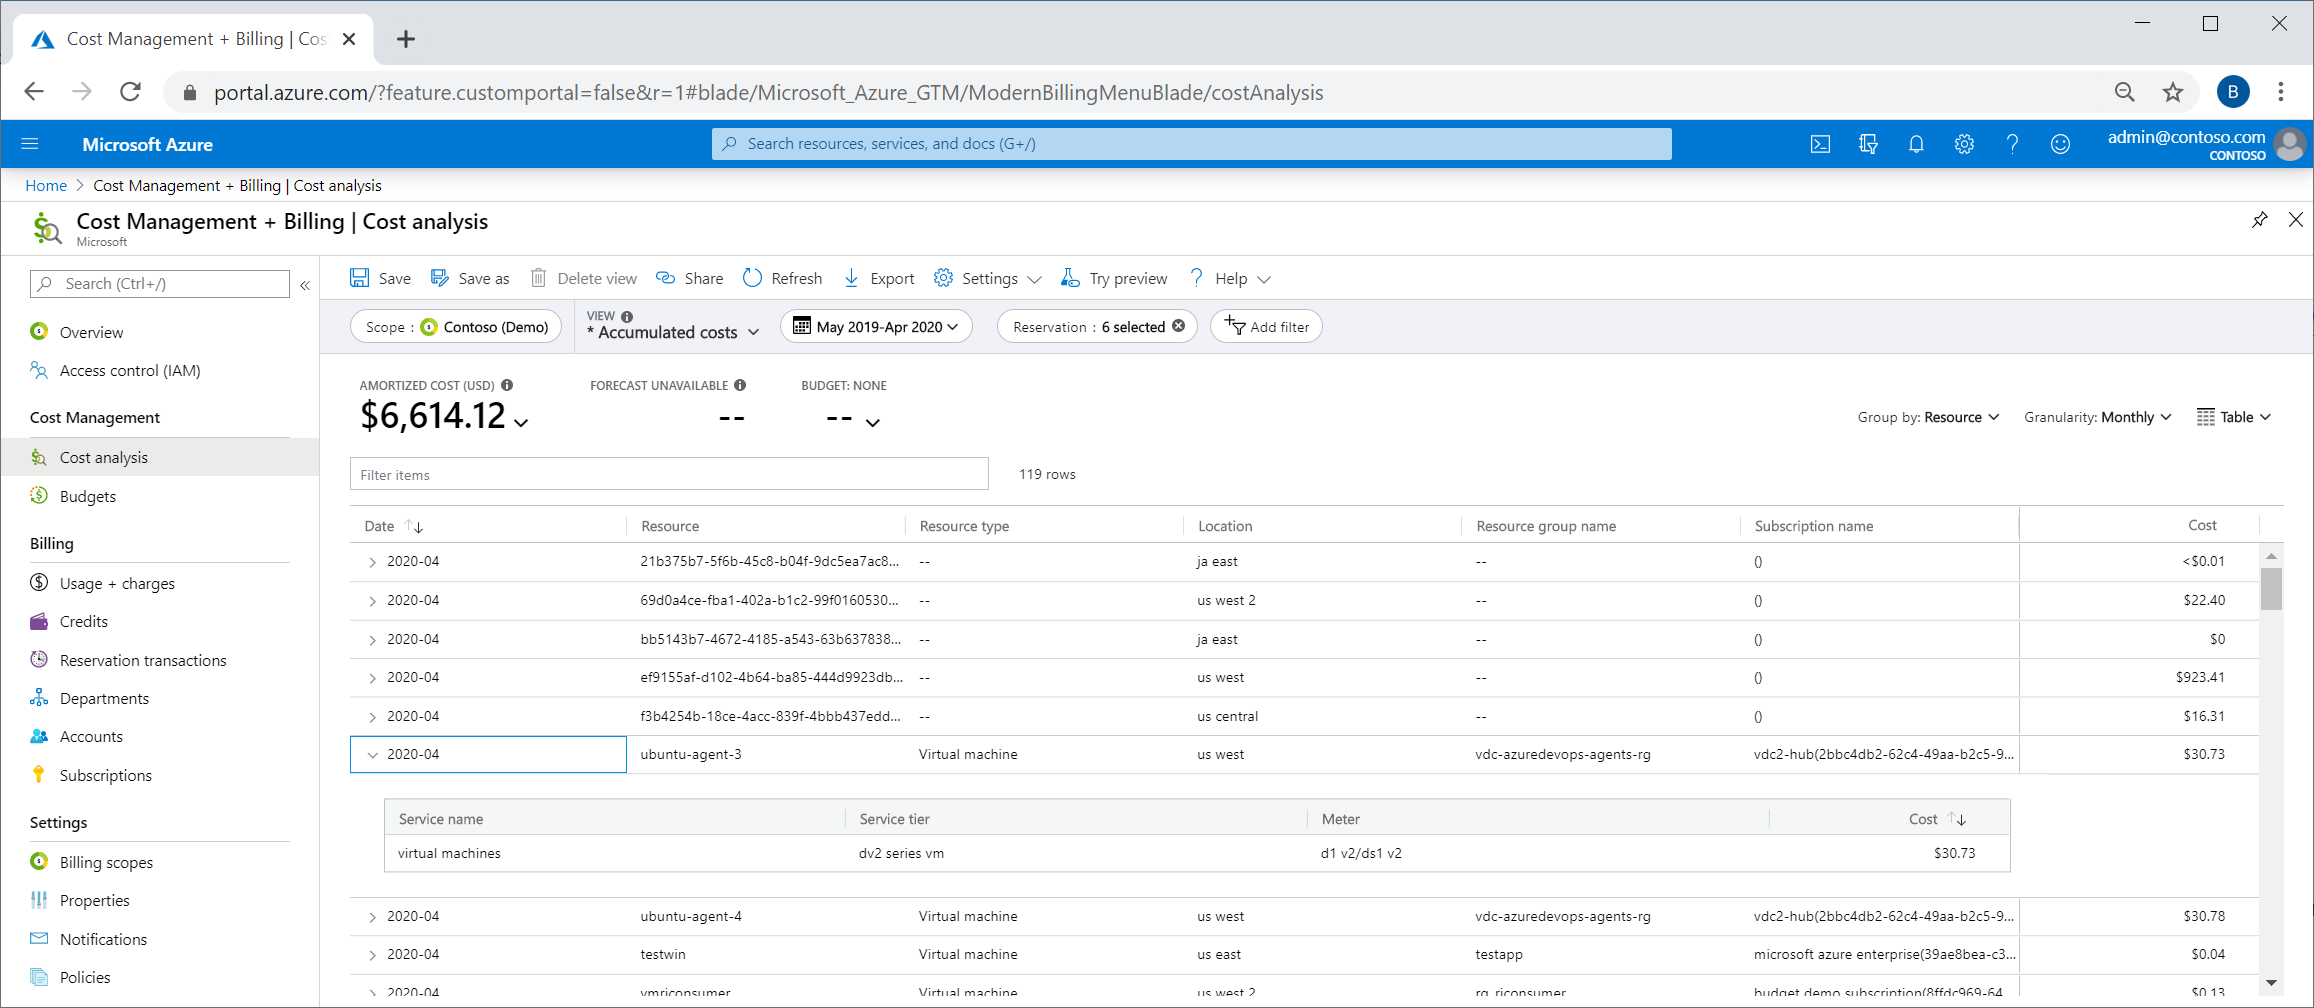Click the Filter items input field
The width and height of the screenshot is (2314, 1008).
click(x=668, y=475)
